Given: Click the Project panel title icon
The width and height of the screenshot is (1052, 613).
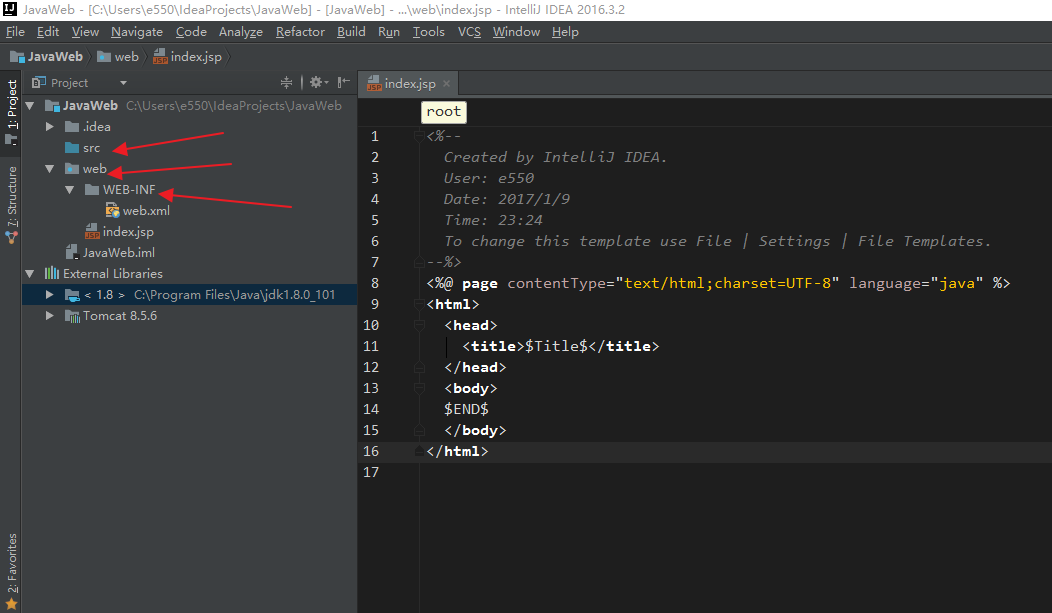Looking at the screenshot, I should [x=39, y=82].
